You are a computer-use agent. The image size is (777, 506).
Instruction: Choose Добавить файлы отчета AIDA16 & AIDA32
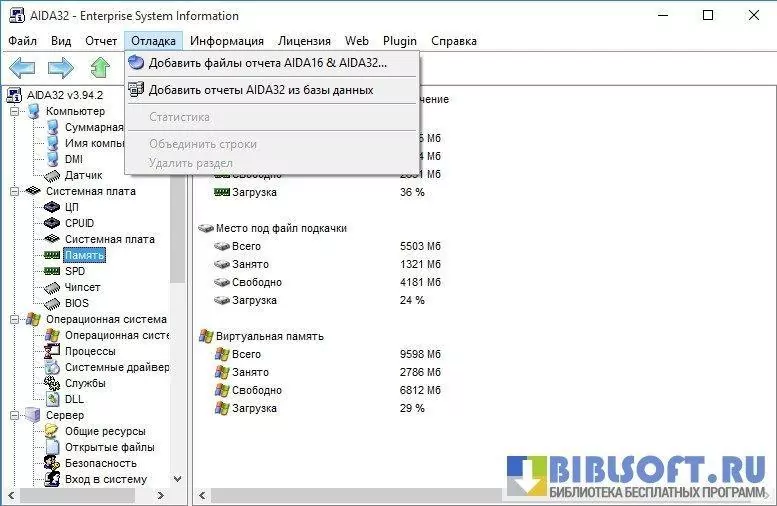267,62
